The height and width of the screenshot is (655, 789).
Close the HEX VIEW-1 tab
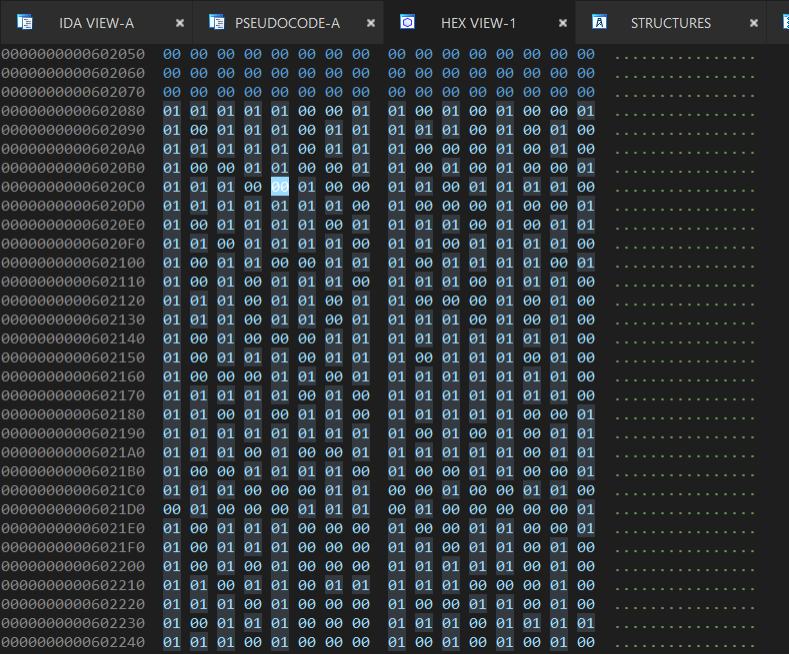563,23
